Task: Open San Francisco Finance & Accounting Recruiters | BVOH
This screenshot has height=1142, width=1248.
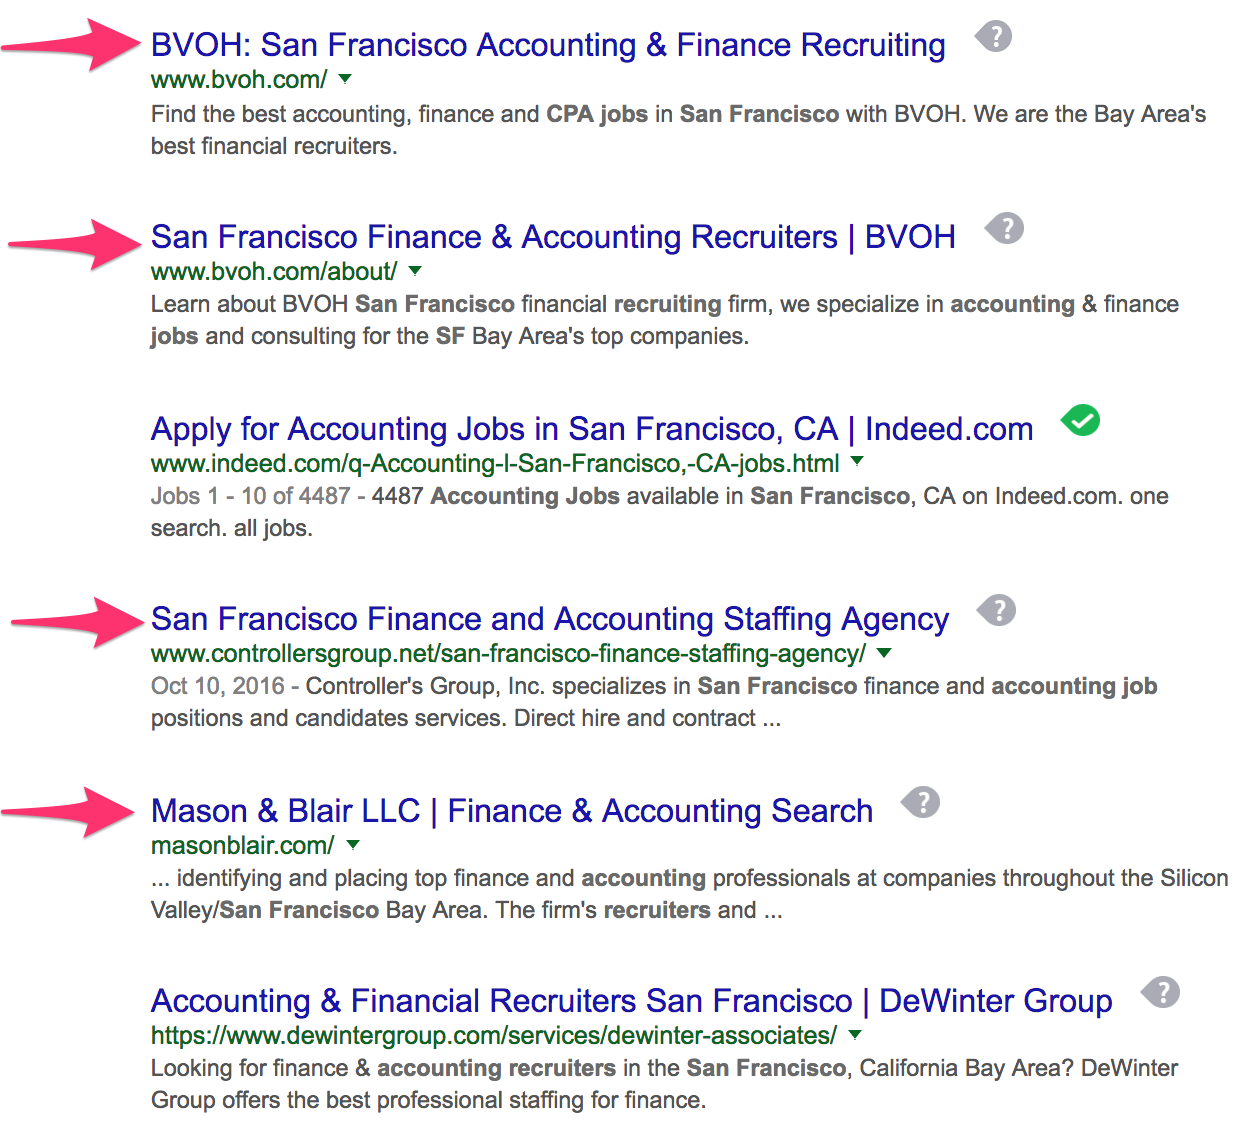Action: [x=553, y=237]
